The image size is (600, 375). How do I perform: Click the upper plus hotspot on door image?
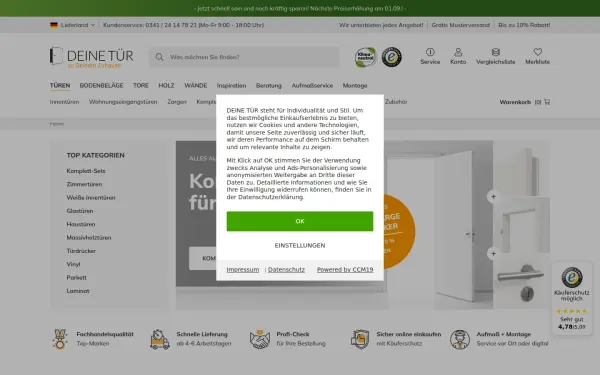click(493, 196)
